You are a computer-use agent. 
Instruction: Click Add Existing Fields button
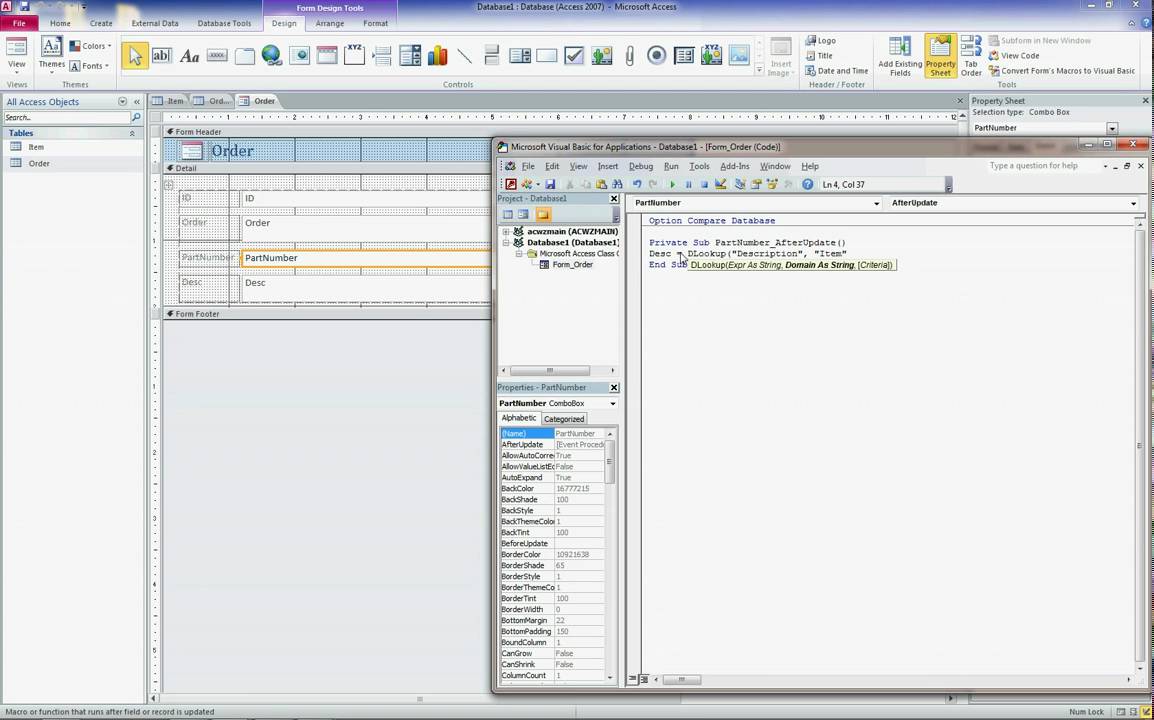pyautogui.click(x=900, y=56)
